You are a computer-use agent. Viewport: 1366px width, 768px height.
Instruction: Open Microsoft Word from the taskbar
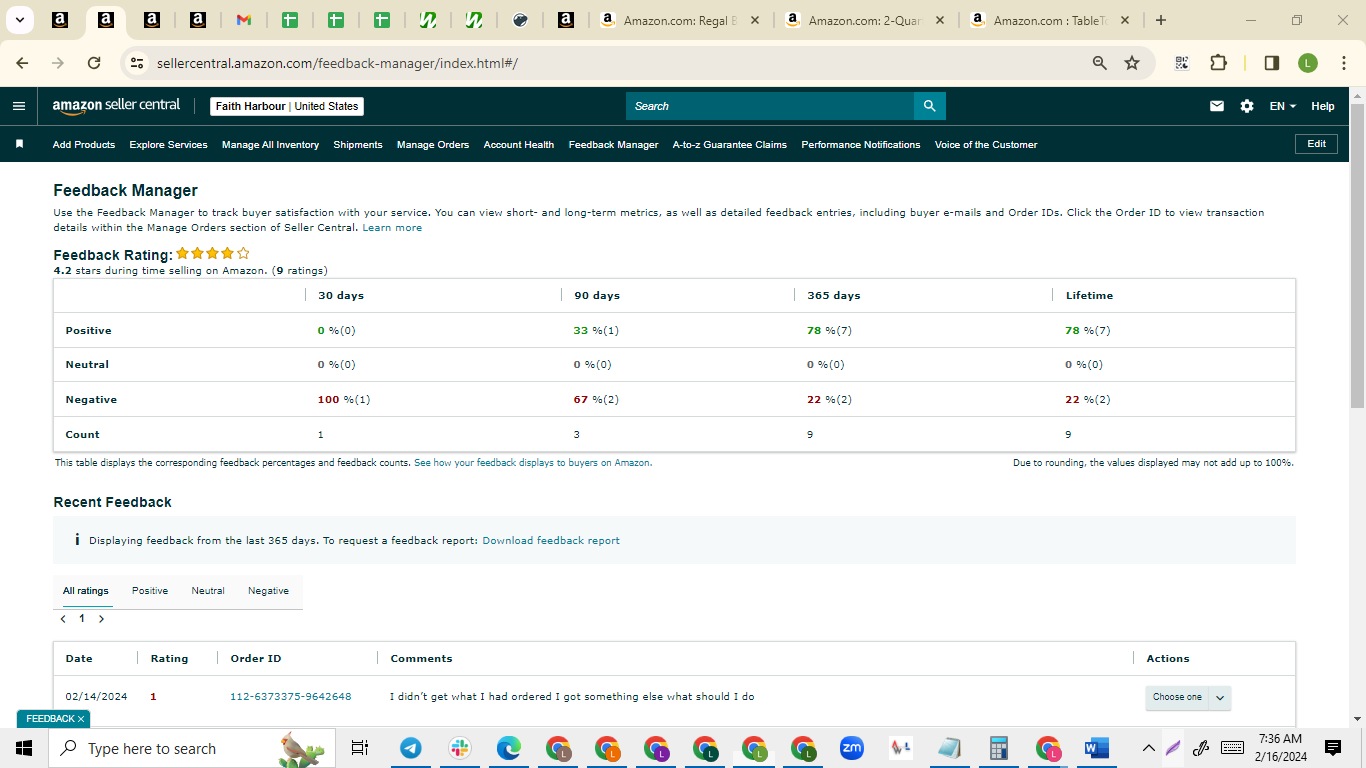click(1096, 748)
